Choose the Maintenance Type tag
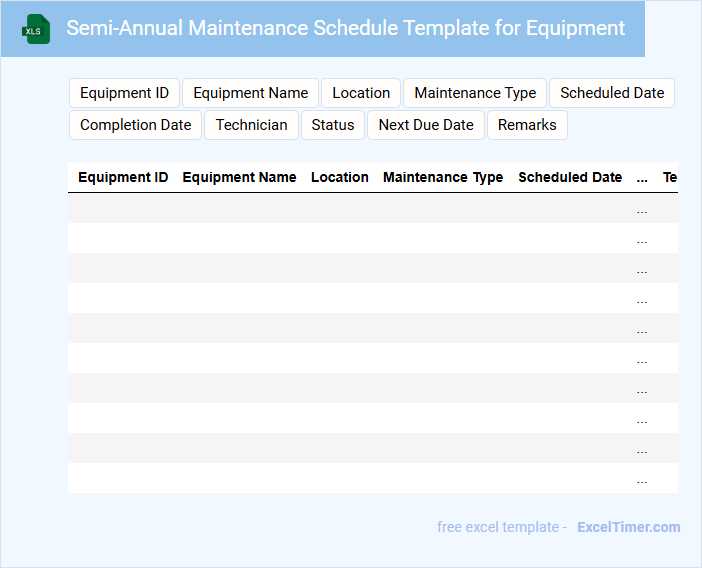 click(x=475, y=93)
